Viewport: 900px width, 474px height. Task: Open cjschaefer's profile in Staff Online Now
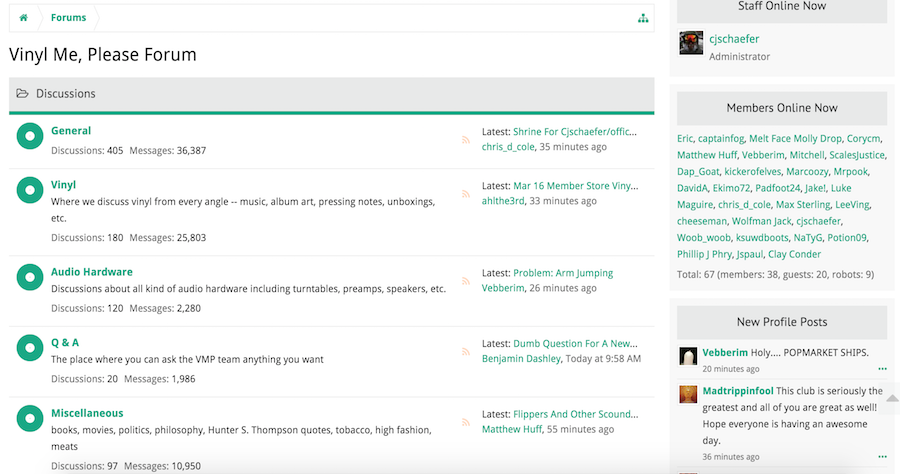[734, 39]
